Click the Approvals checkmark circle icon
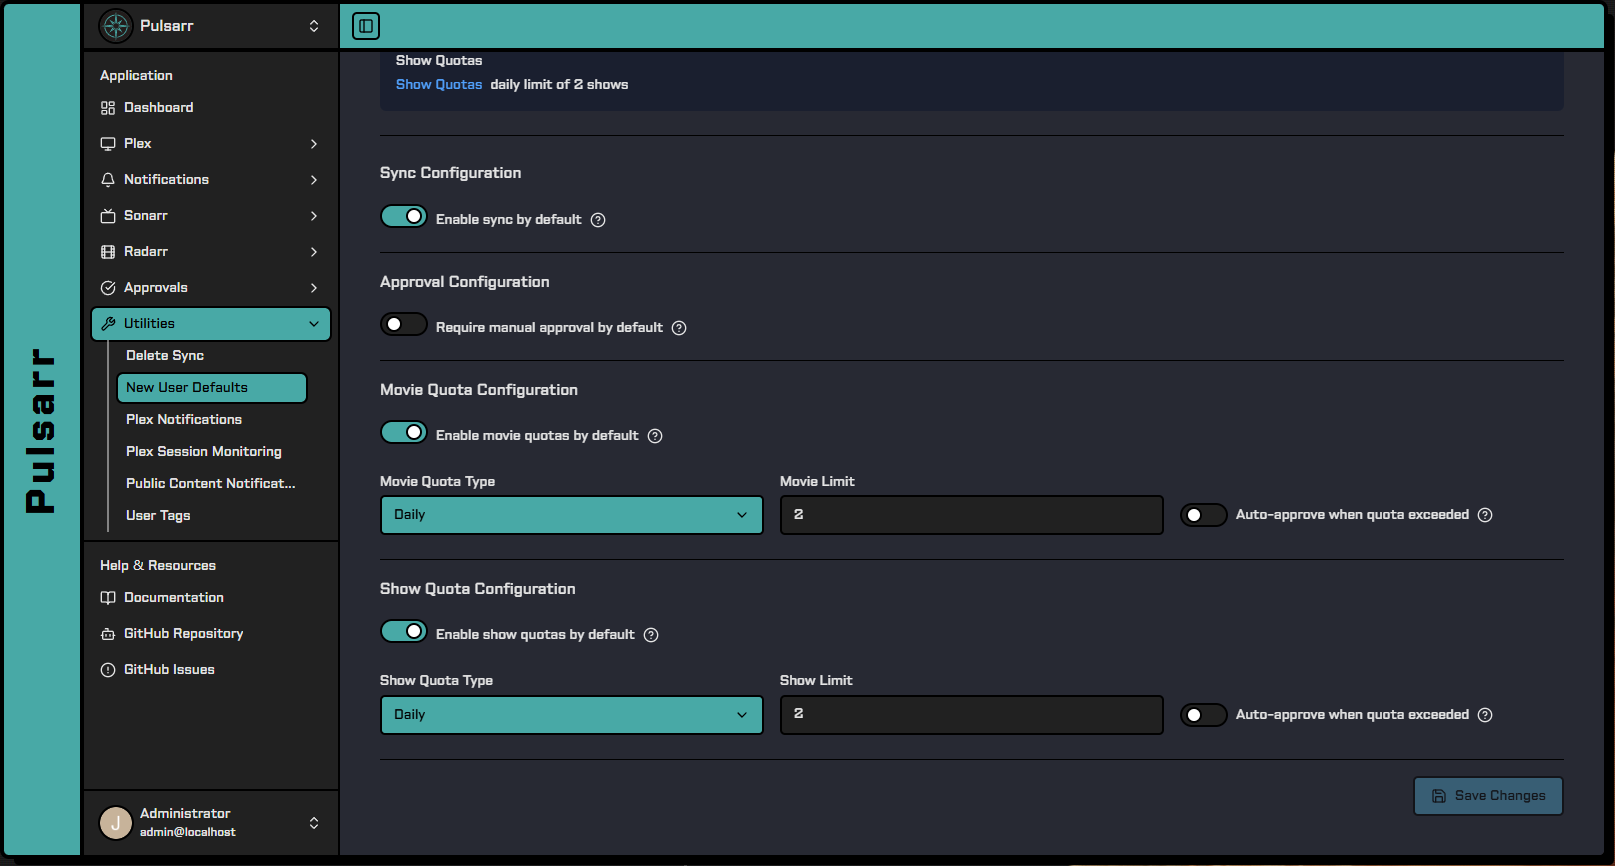Screen dimensions: 1615x866 tap(108, 288)
